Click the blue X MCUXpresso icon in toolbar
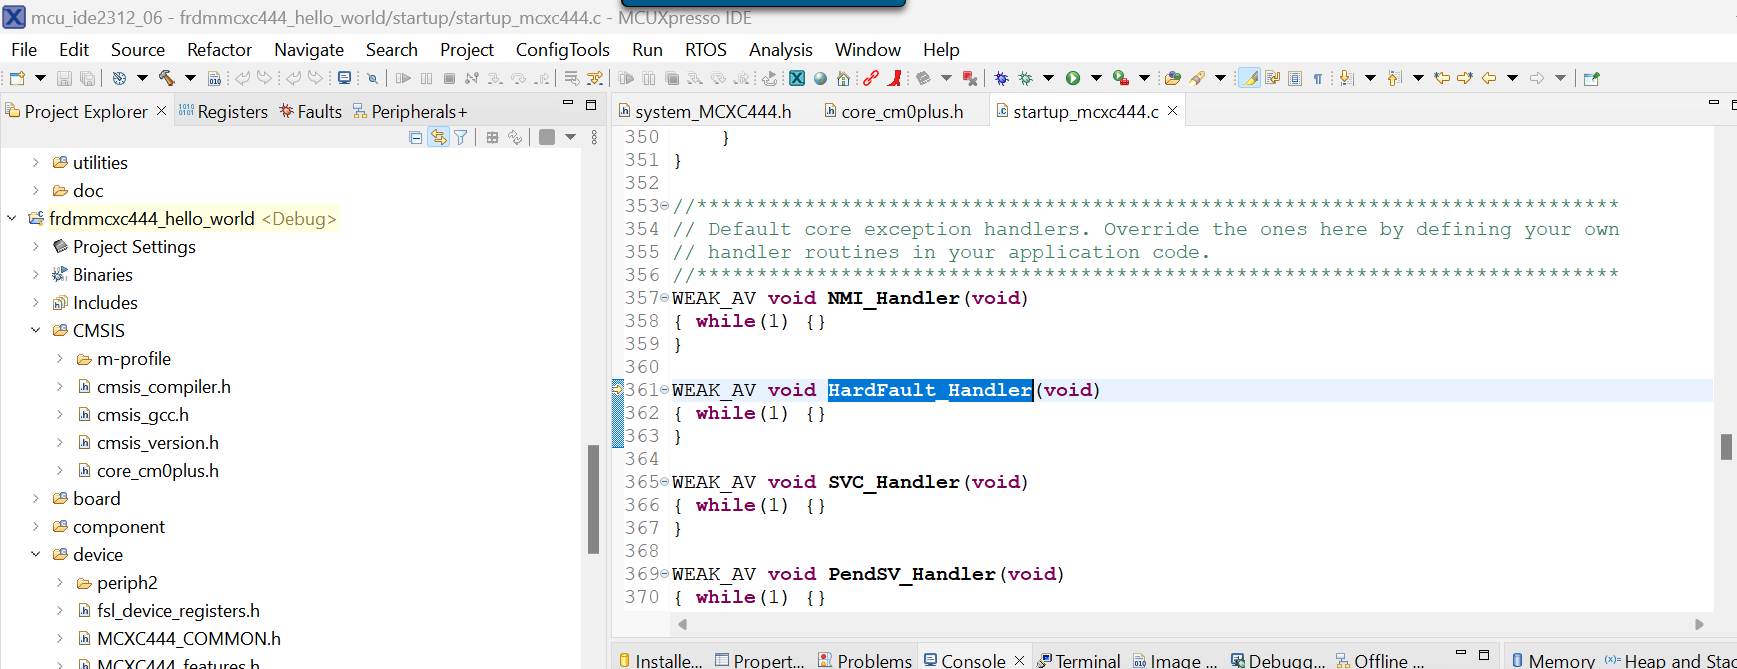Viewport: 1737px width, 669px height. point(796,78)
